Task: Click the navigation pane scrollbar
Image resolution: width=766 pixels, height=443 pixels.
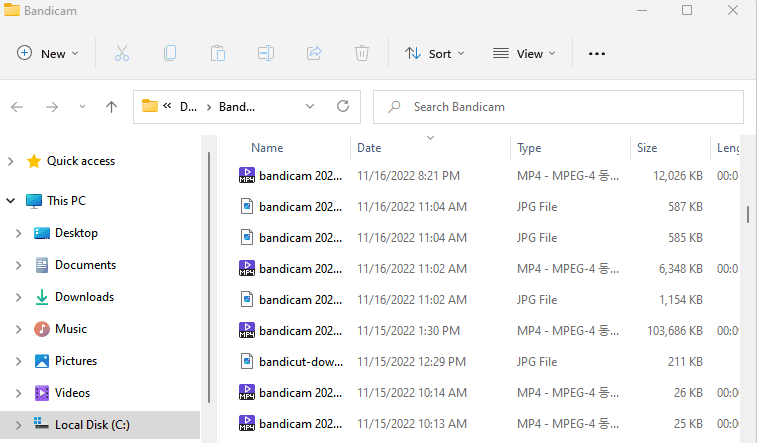Action: tap(209, 277)
